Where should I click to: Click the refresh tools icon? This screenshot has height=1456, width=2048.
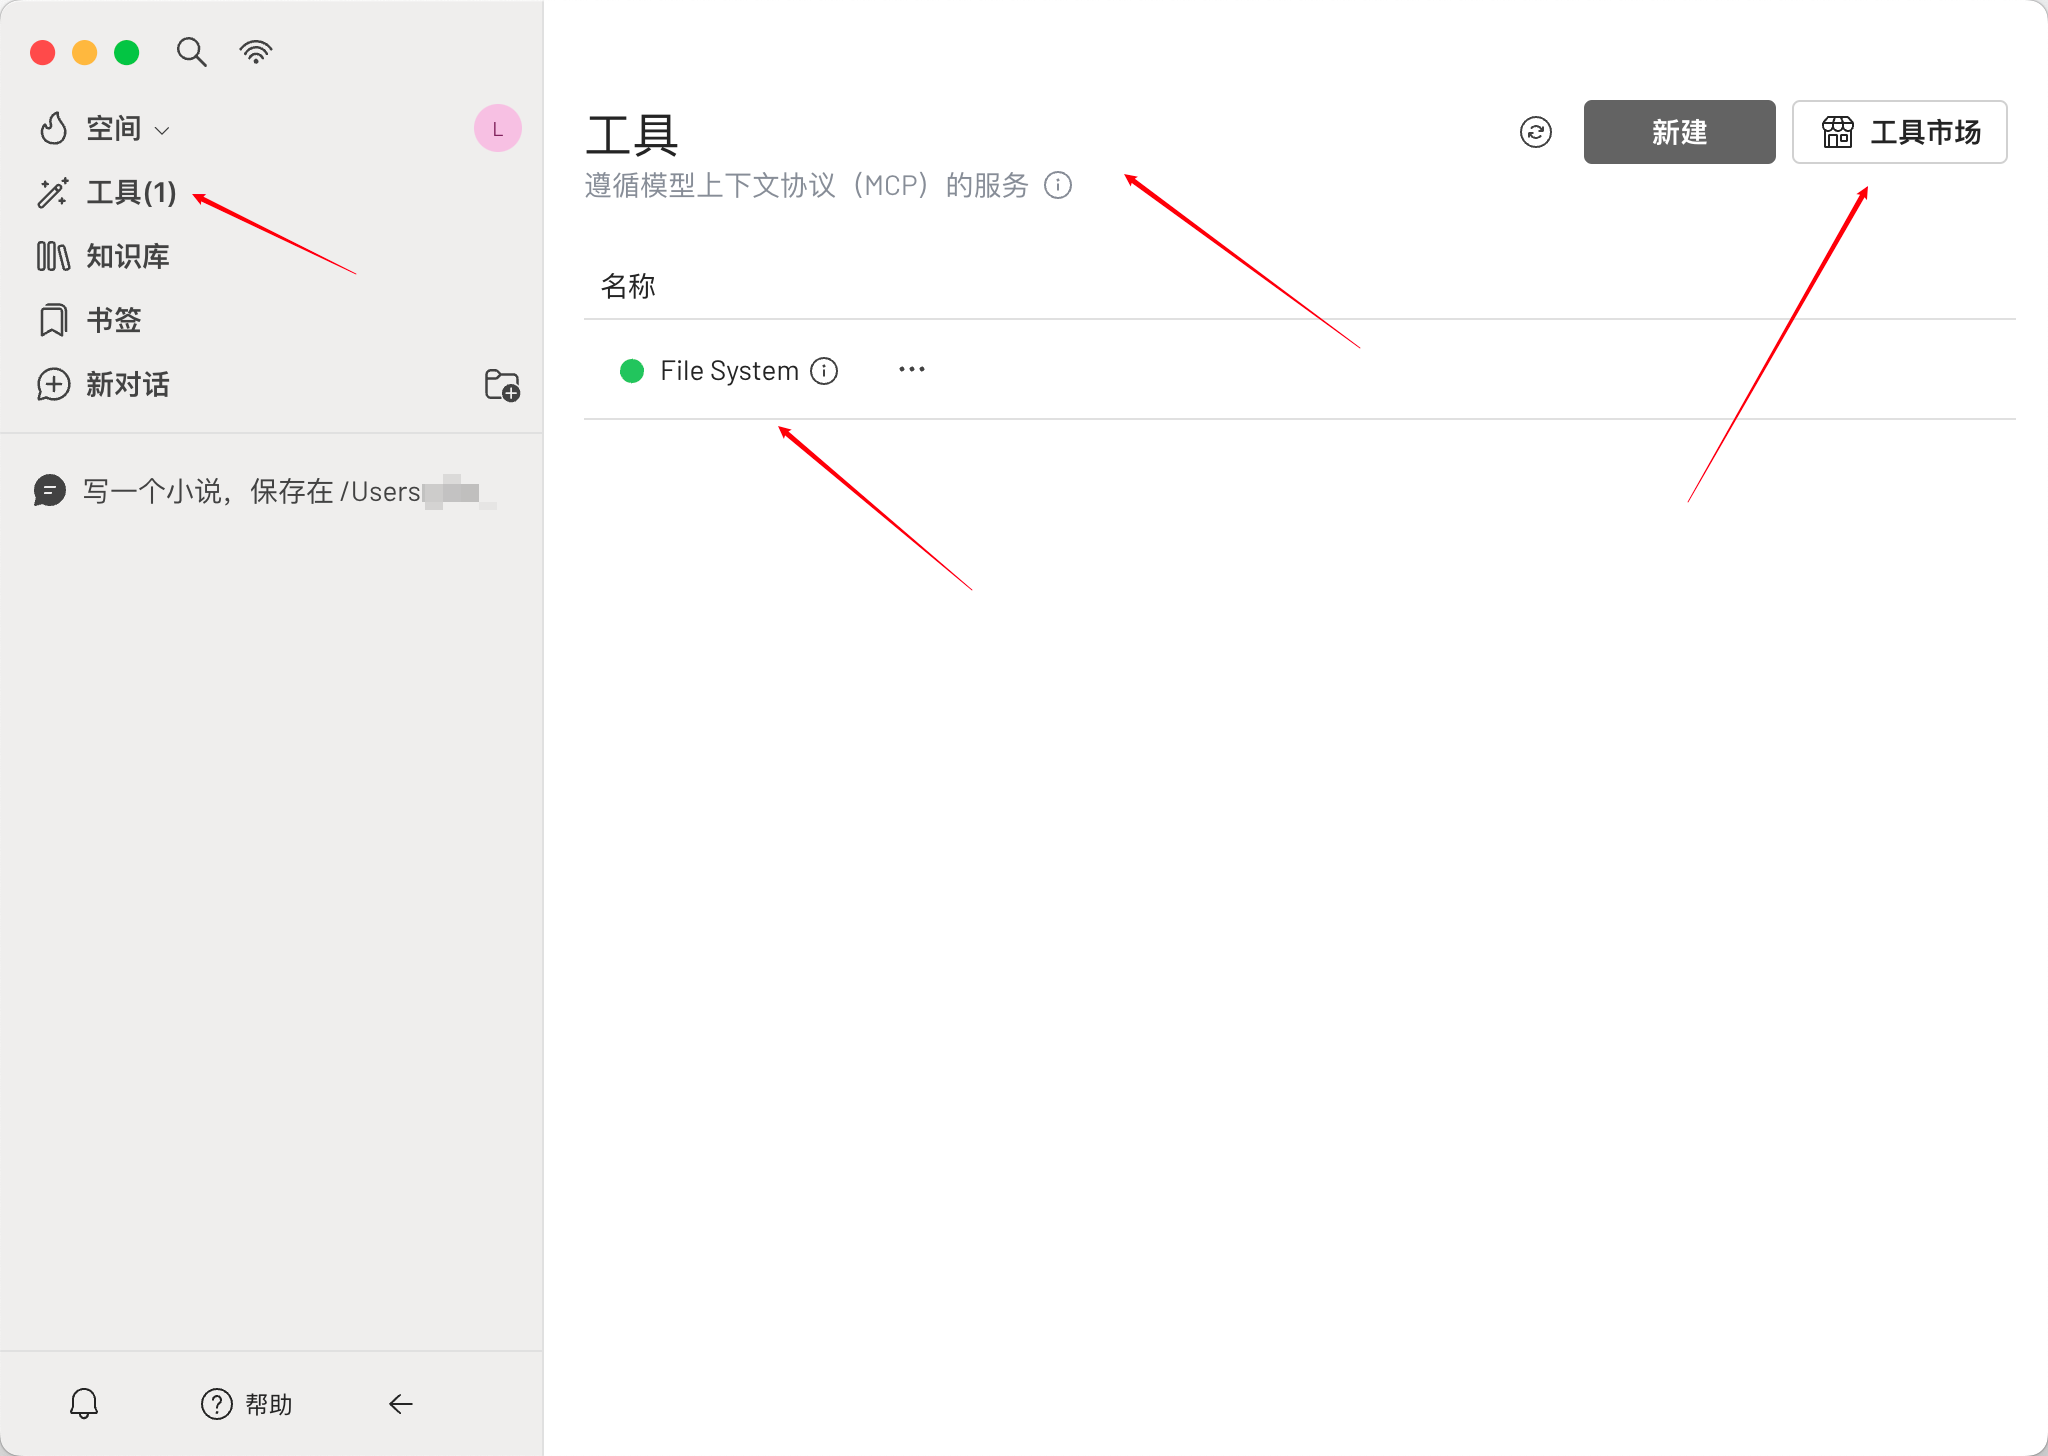click(1535, 132)
